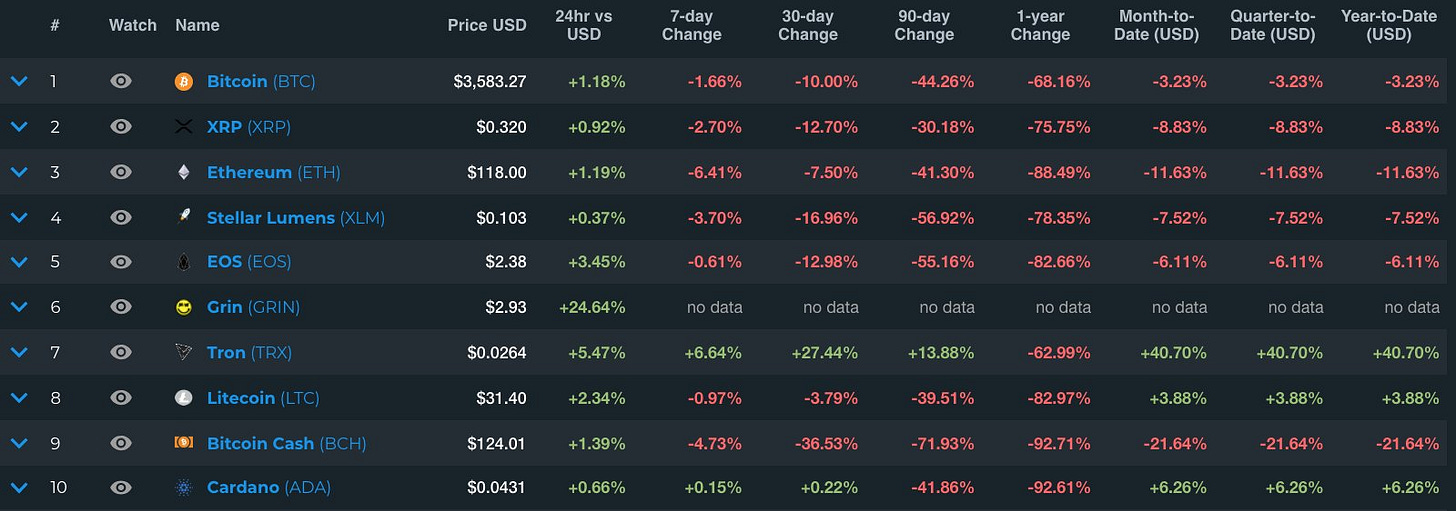Expand the Grin row details arrow

pyautogui.click(x=18, y=307)
